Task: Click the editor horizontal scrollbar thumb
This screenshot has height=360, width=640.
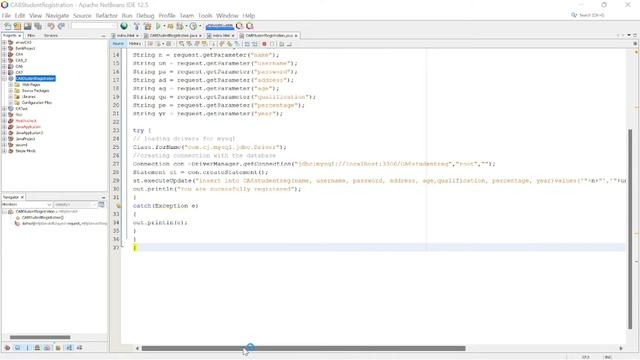Action: (303, 348)
